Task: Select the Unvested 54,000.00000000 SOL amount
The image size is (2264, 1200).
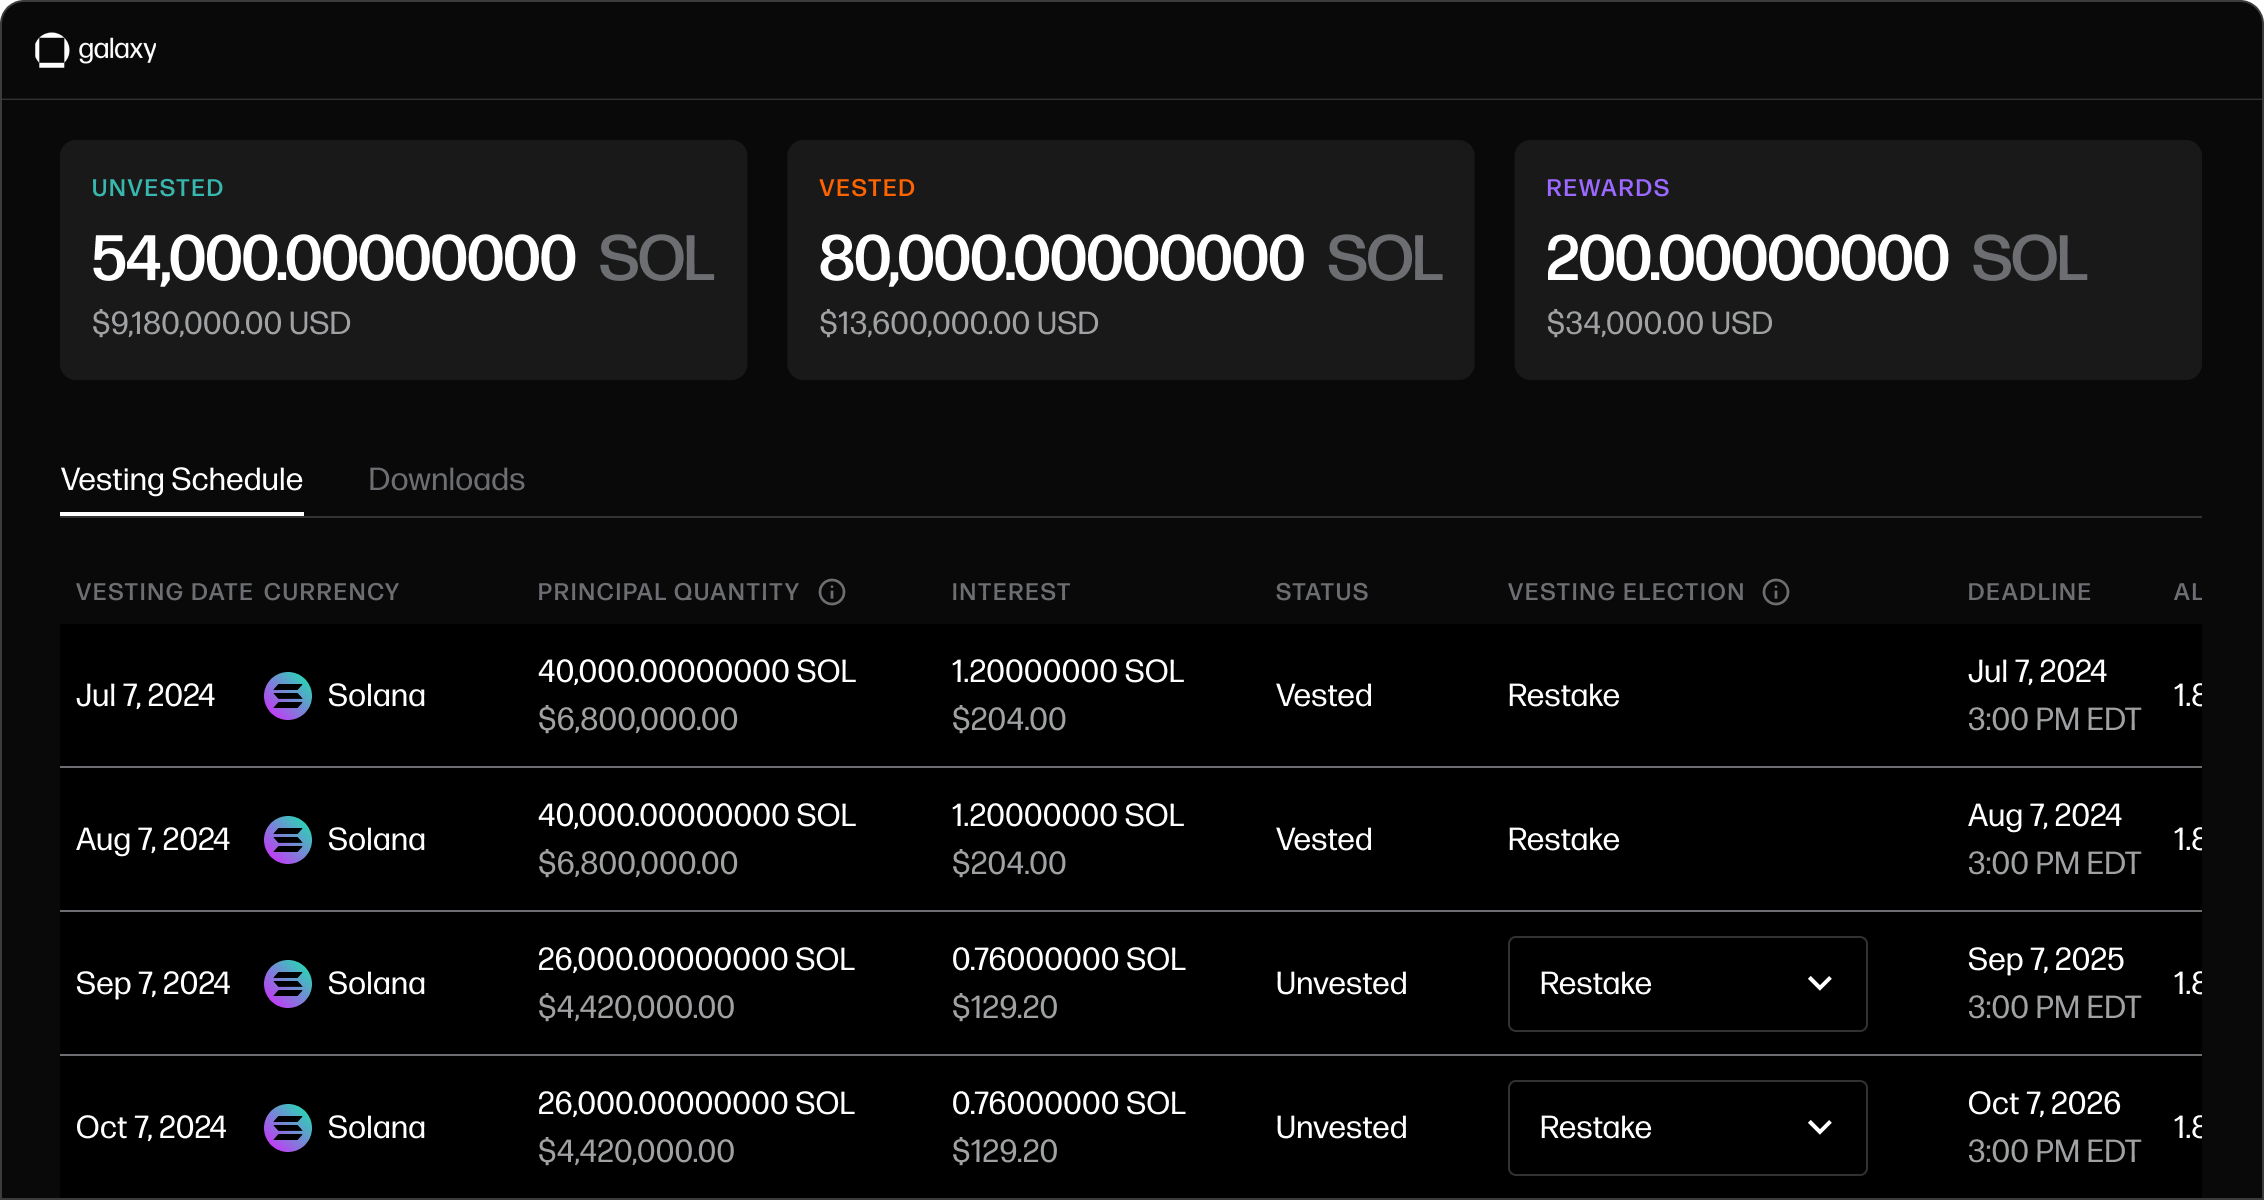Action: [403, 258]
